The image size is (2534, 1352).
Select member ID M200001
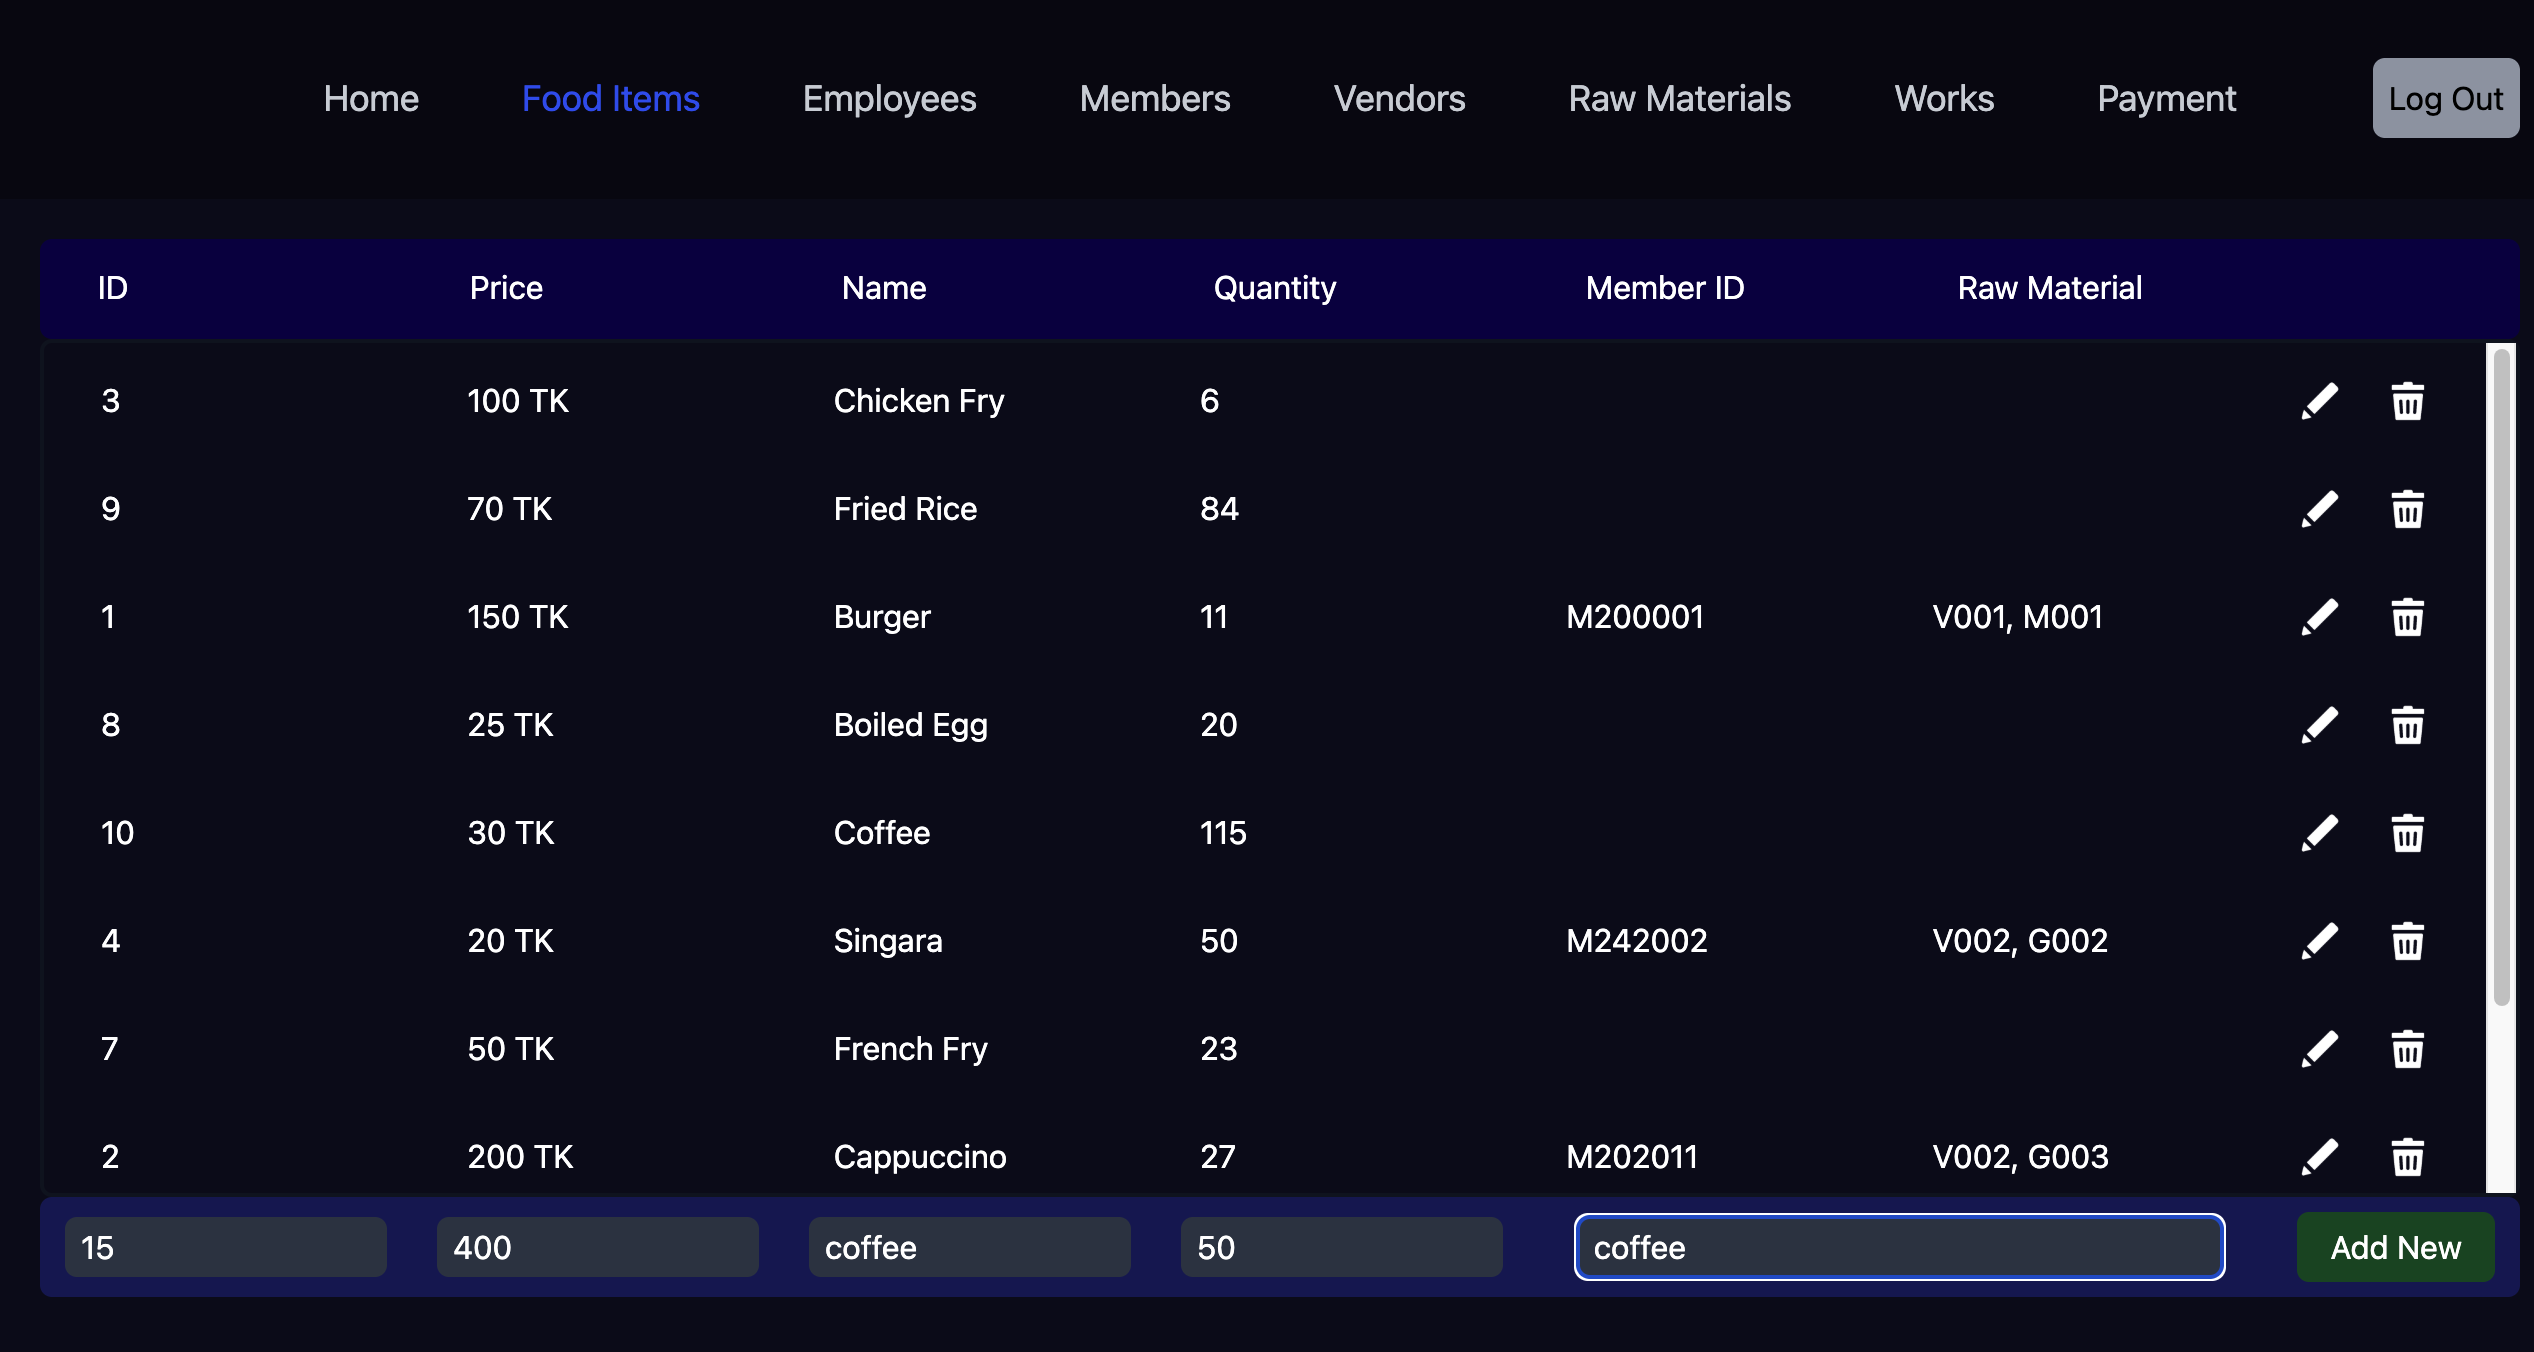1635,617
